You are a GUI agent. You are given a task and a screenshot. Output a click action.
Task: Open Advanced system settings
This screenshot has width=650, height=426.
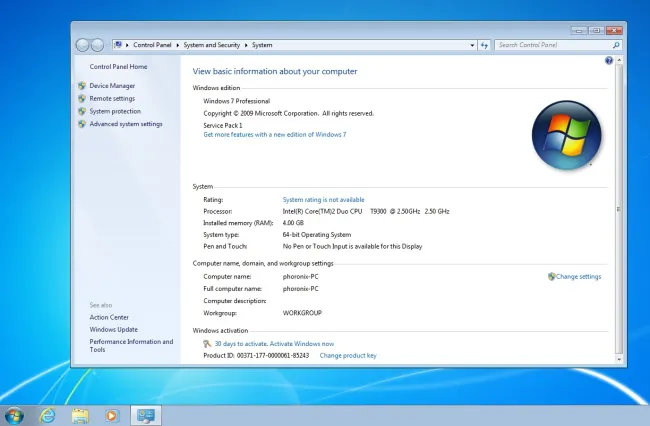pyautogui.click(x=126, y=124)
